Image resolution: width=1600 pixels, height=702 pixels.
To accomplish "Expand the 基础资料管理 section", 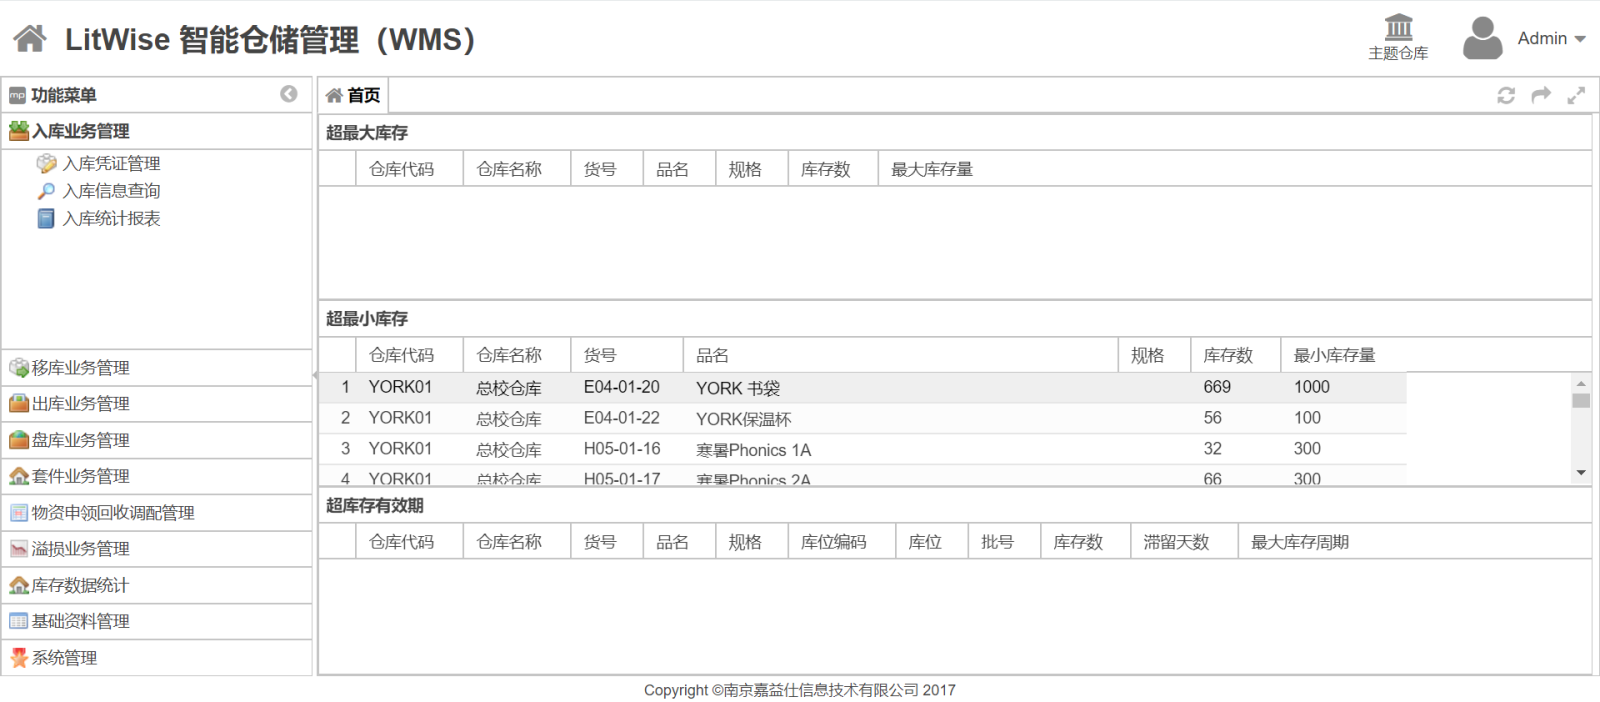I will [x=157, y=621].
